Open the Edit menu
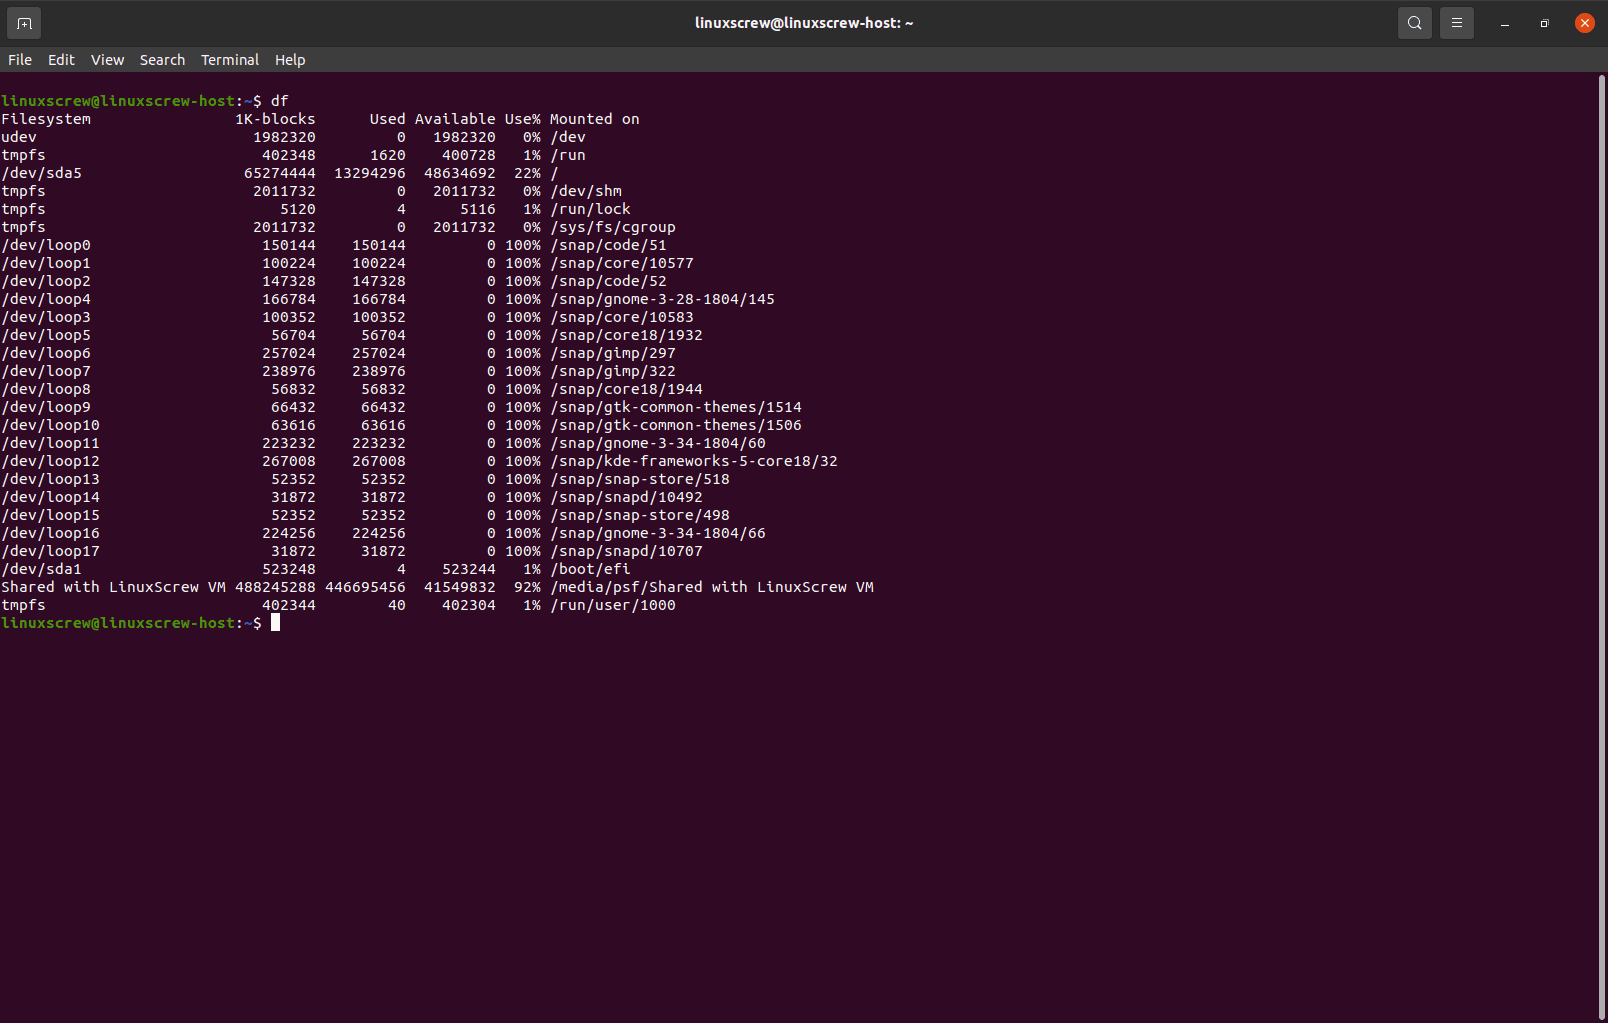The image size is (1608, 1023). click(x=61, y=59)
